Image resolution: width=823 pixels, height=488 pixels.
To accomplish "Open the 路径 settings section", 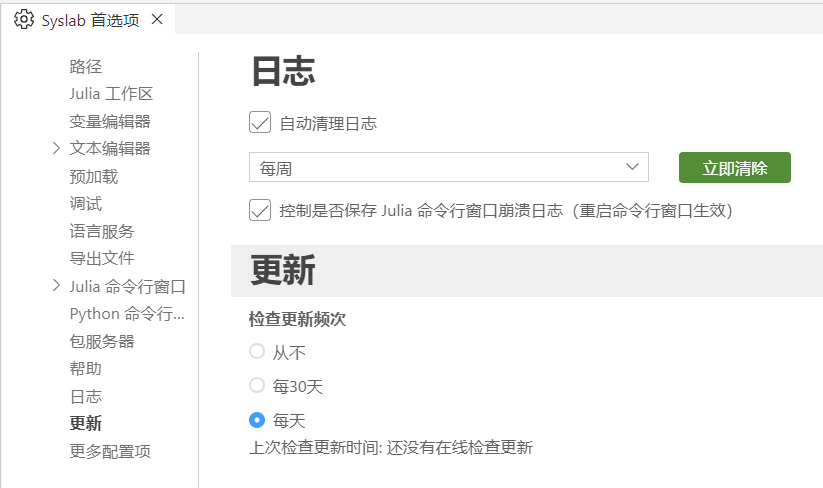I will pyautogui.click(x=86, y=67).
